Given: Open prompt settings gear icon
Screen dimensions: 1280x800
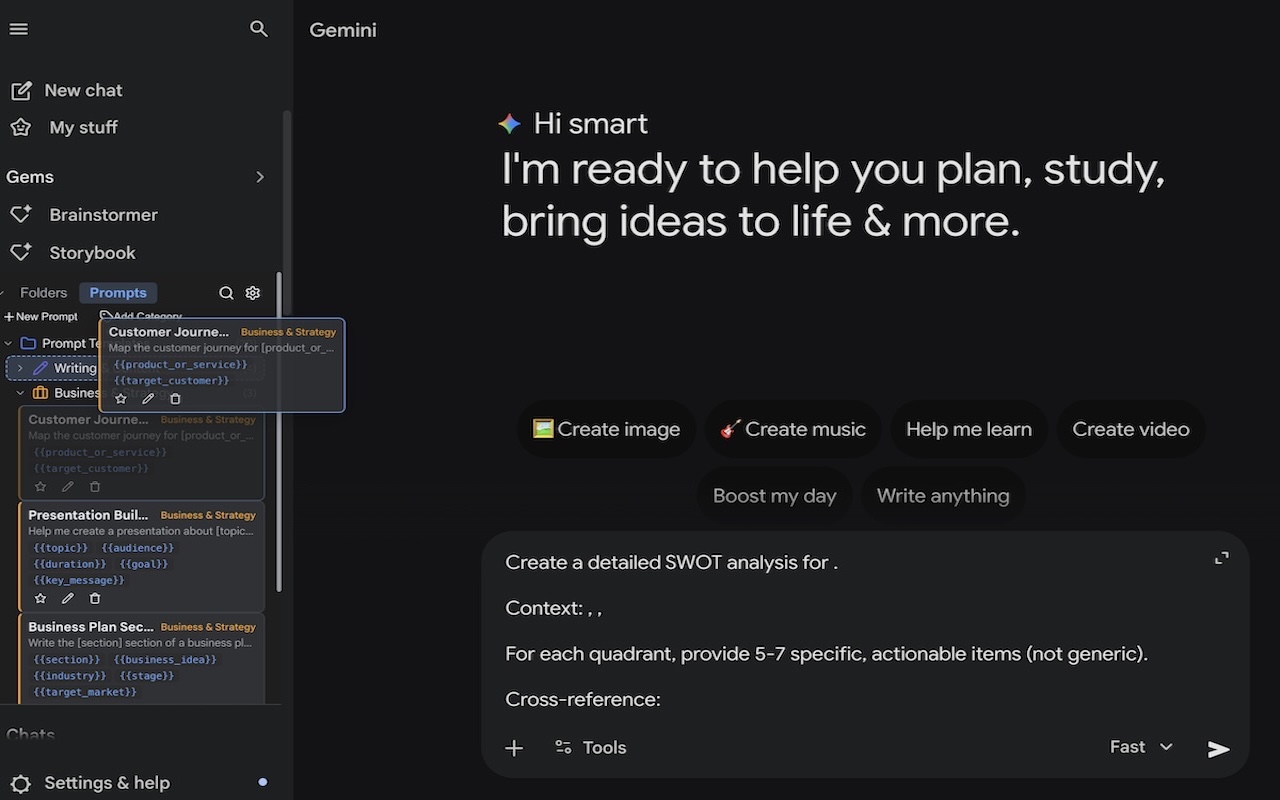Looking at the screenshot, I should click(x=253, y=293).
